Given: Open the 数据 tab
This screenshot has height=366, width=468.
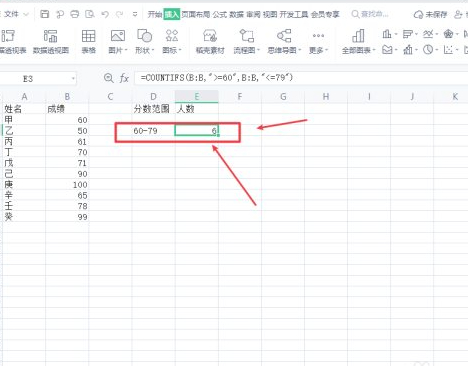Looking at the screenshot, I should [x=236, y=14].
